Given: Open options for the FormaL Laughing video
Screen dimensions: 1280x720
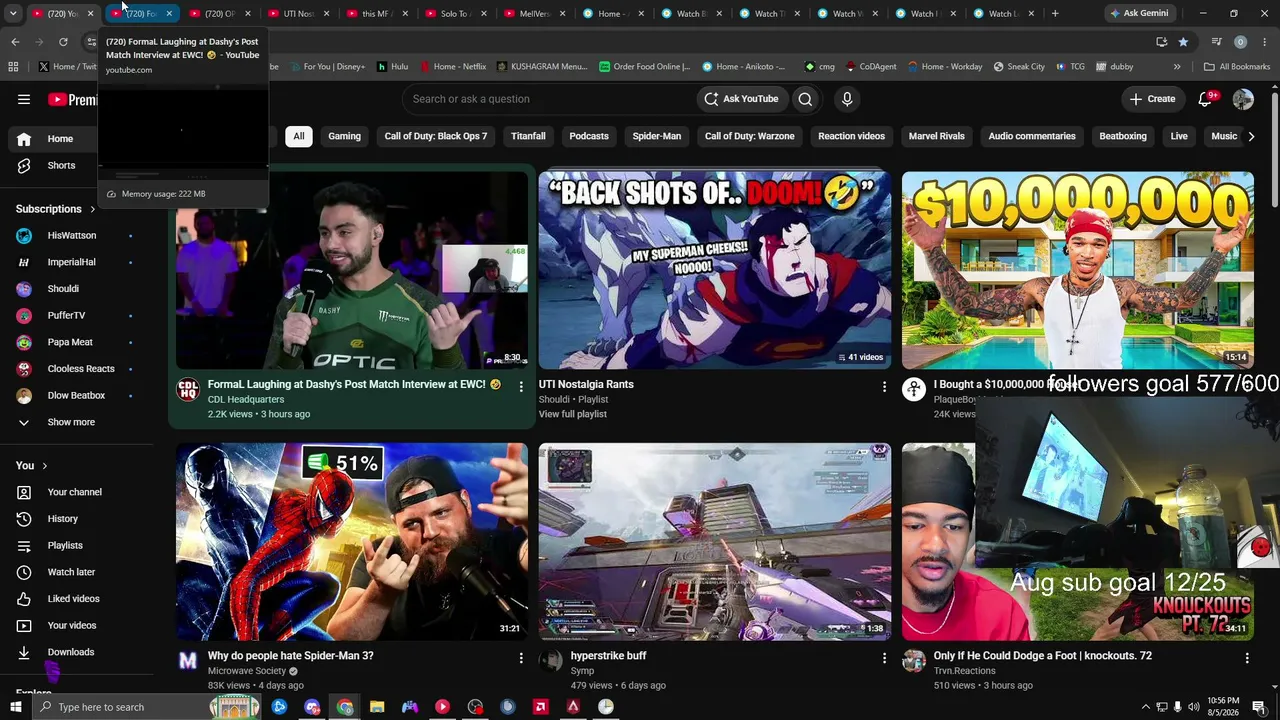Looking at the screenshot, I should 521,386.
